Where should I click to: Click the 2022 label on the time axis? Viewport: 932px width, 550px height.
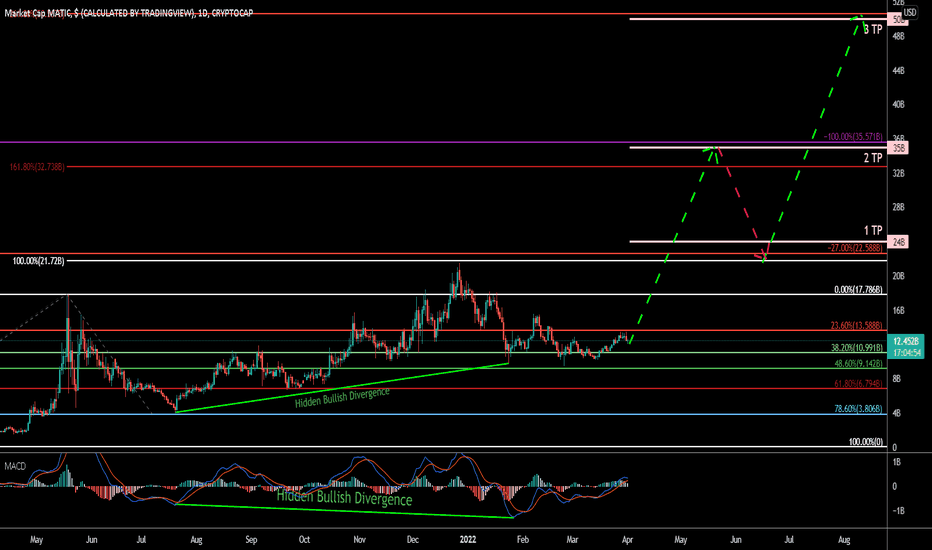468,540
